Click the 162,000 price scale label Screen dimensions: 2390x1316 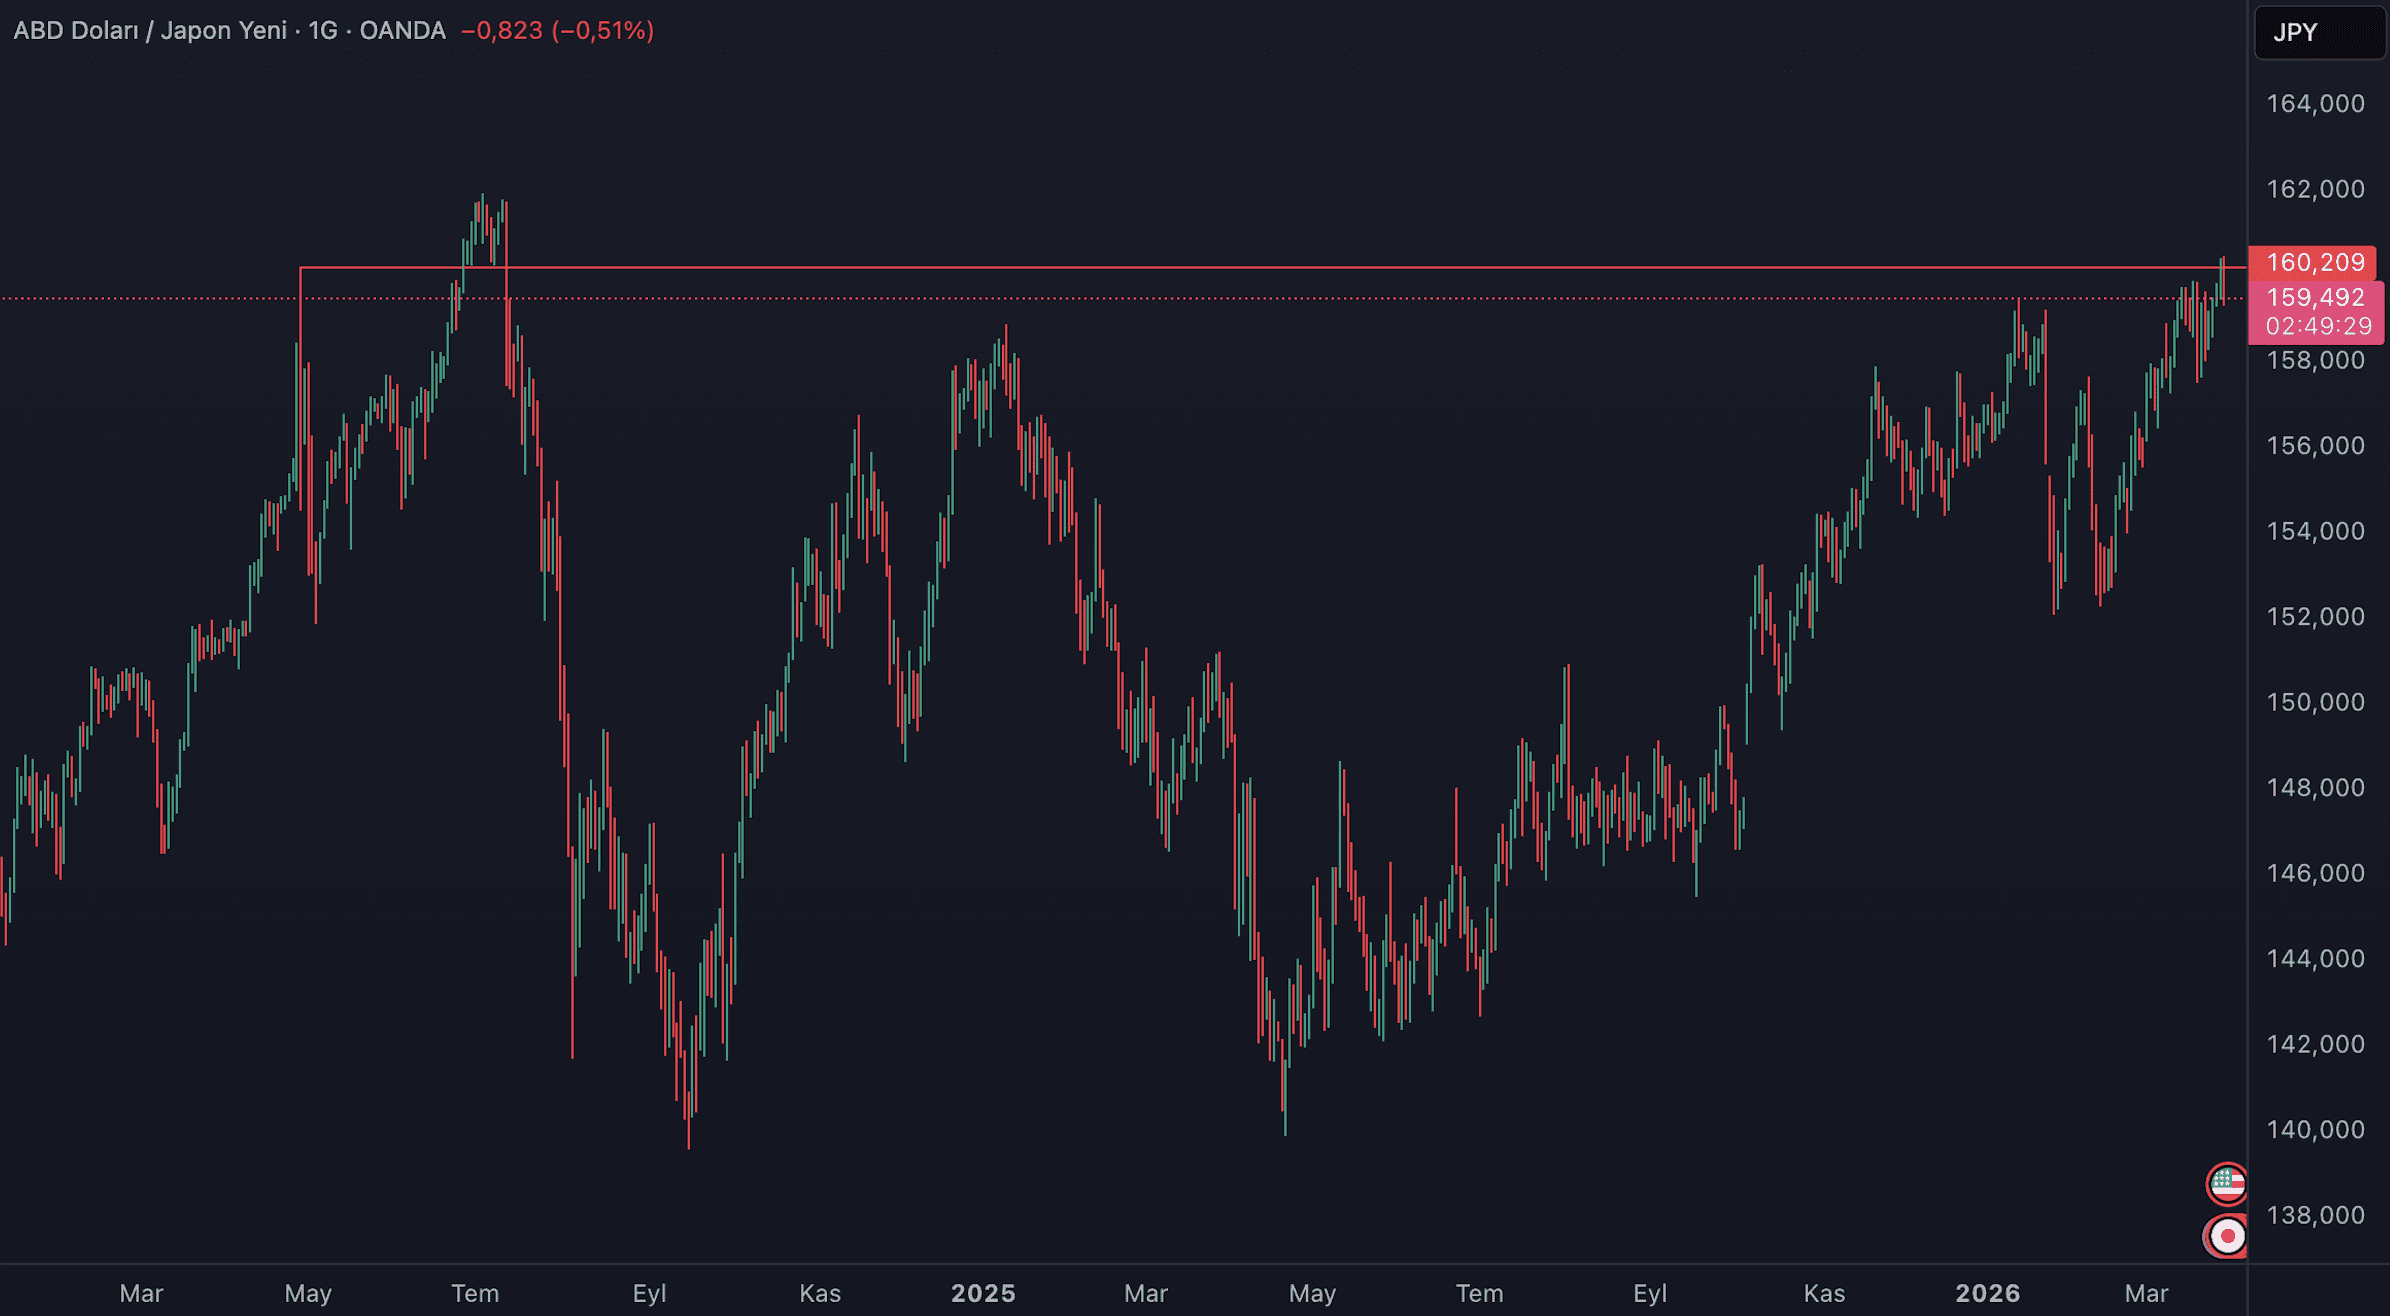point(2315,189)
